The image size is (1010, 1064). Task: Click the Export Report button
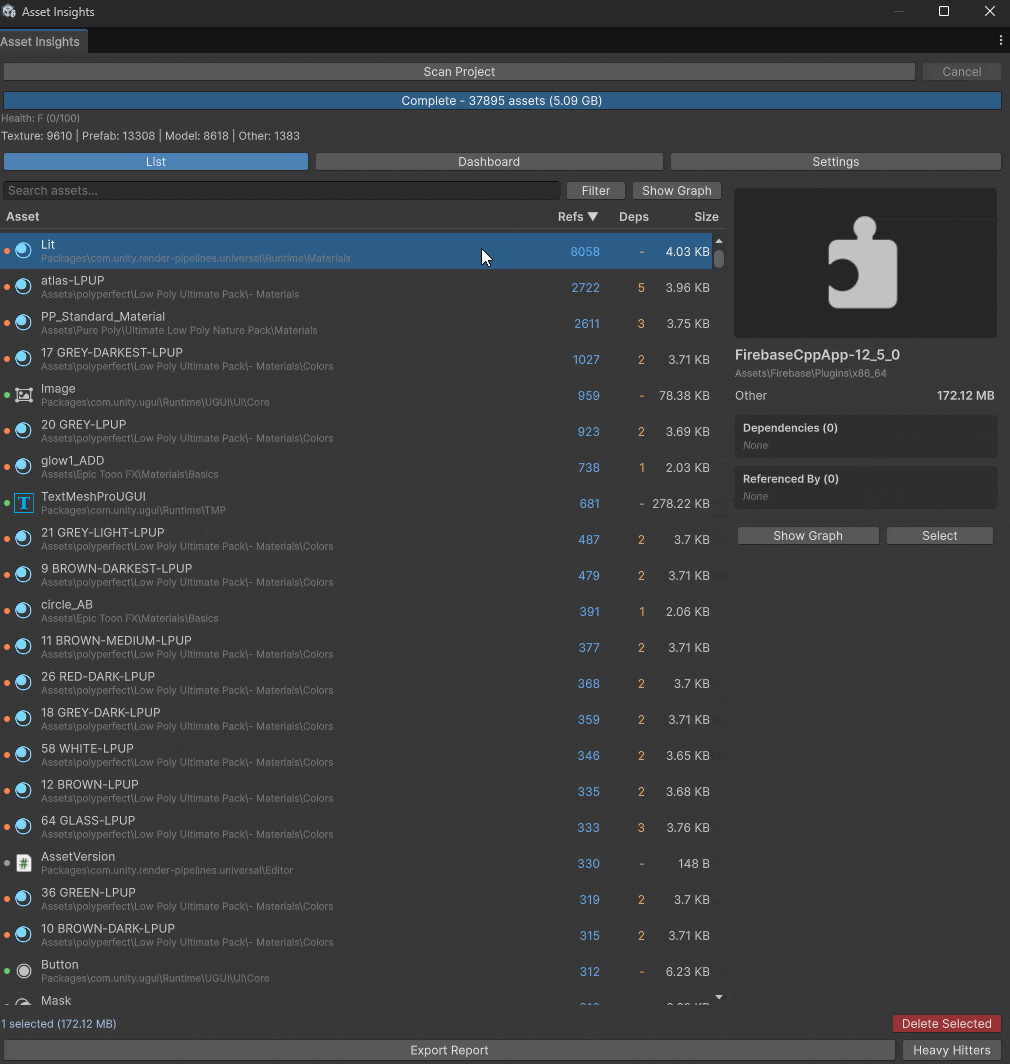(449, 1050)
